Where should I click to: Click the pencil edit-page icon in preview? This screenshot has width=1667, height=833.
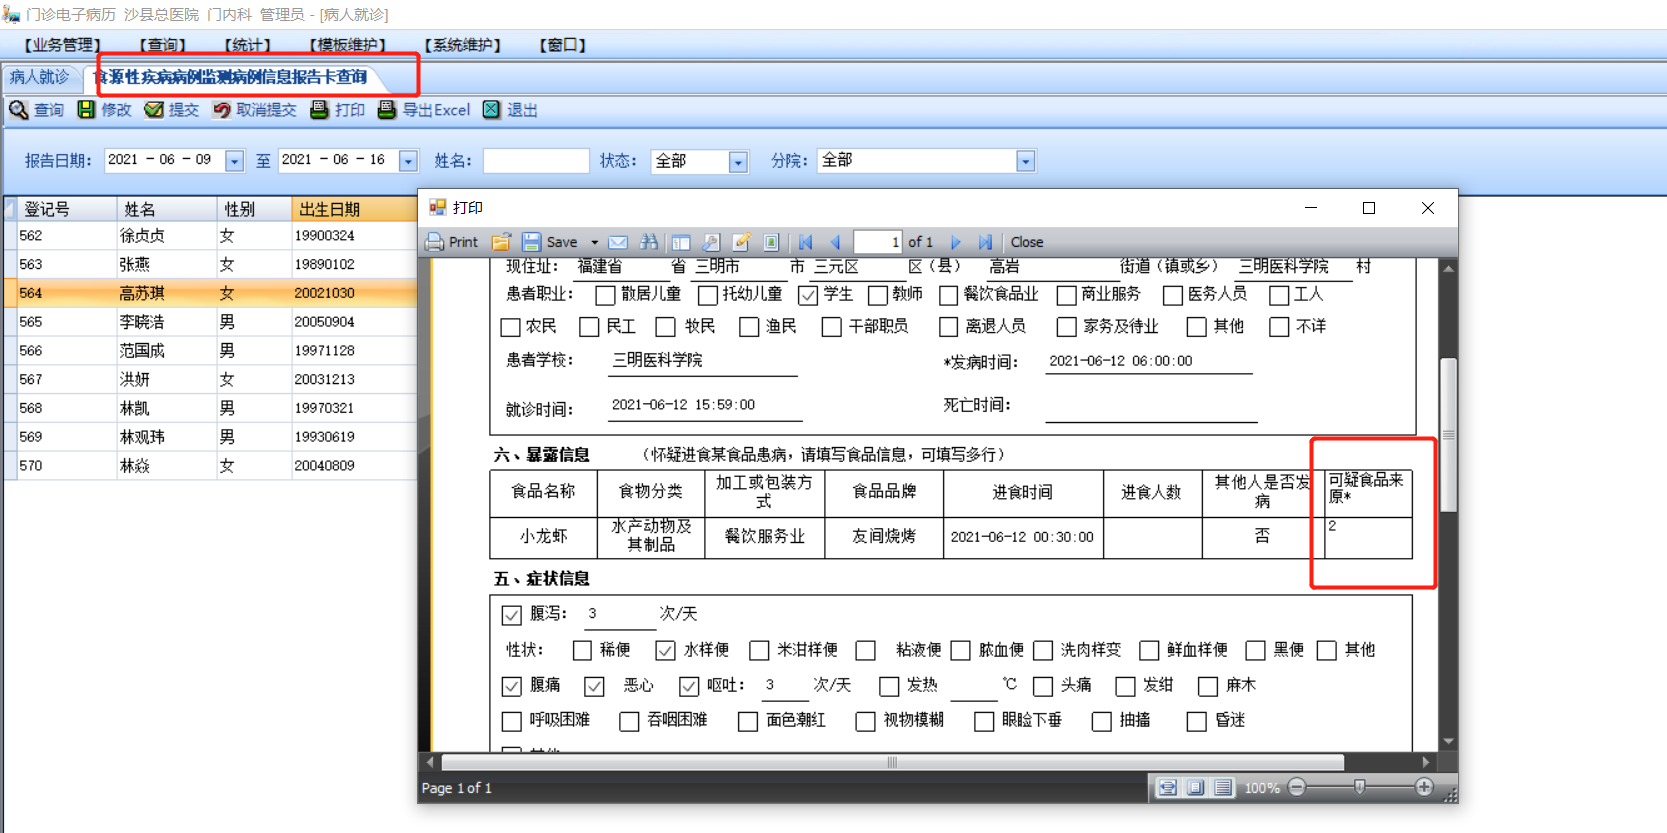[x=741, y=242]
